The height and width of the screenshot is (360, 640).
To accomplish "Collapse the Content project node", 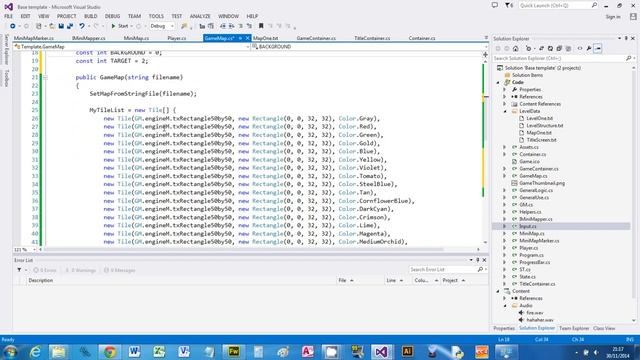I will pos(498,291).
